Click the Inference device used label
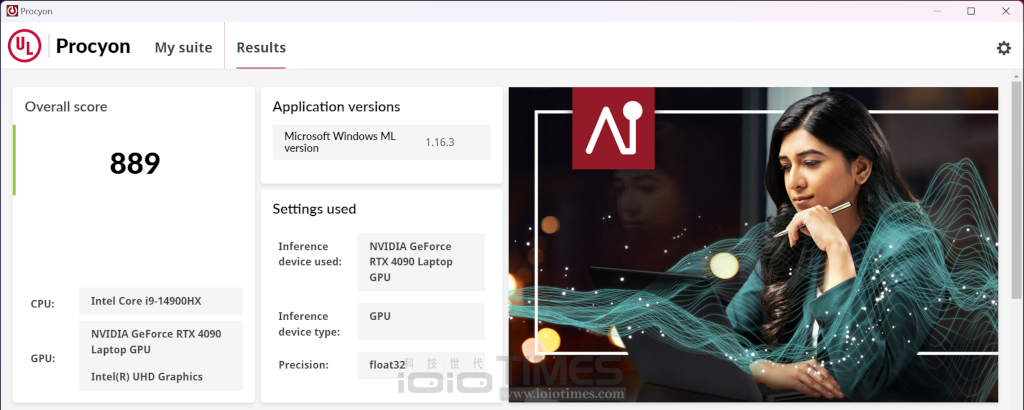The width and height of the screenshot is (1024, 410). pyautogui.click(x=310, y=254)
